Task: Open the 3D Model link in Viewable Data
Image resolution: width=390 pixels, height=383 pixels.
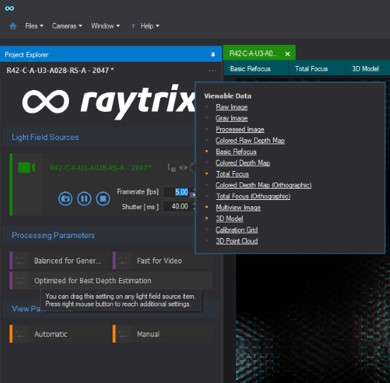Action: pyautogui.click(x=229, y=219)
